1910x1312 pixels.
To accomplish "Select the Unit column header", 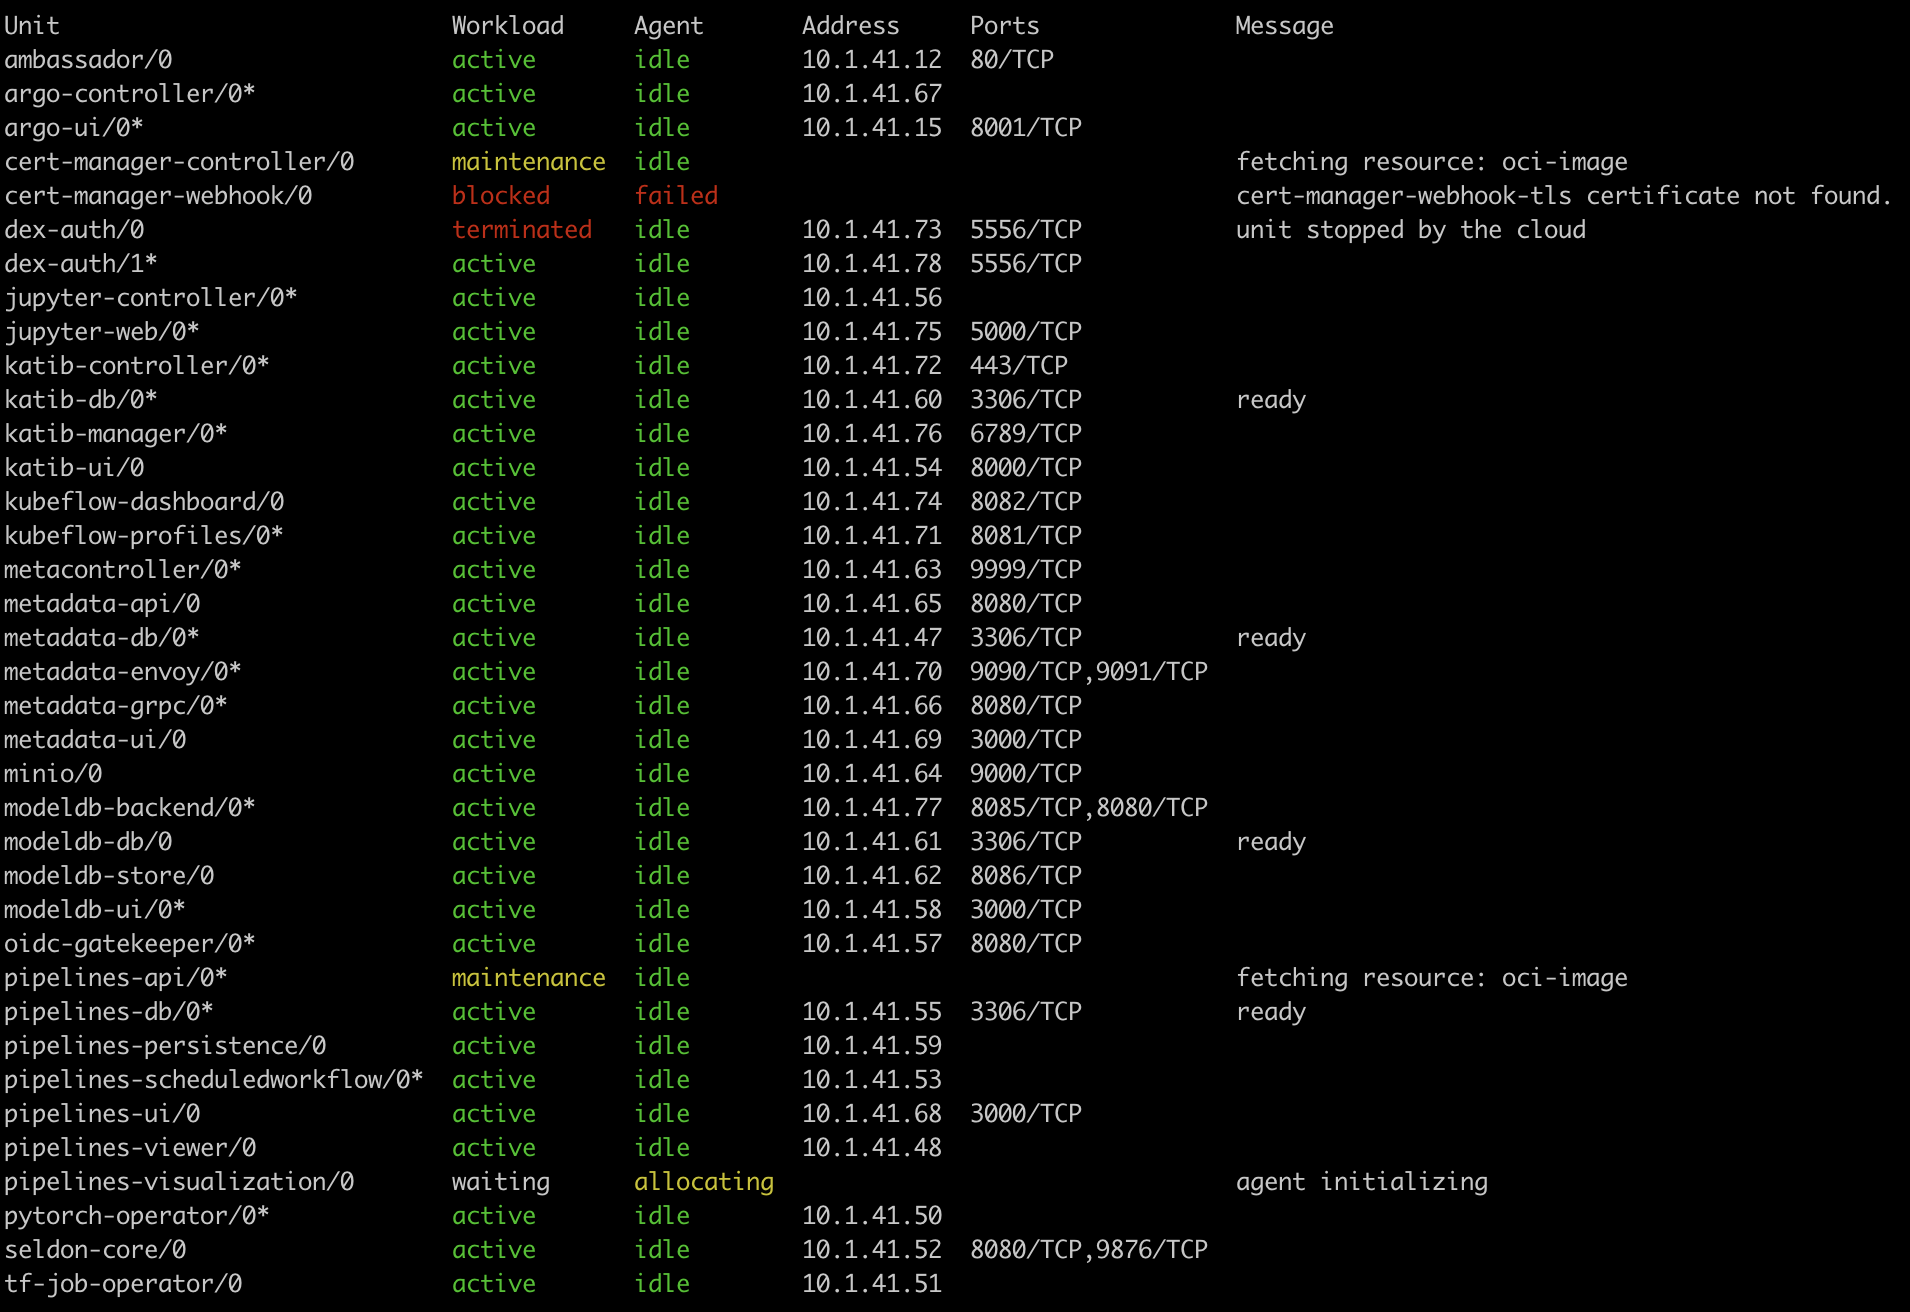I will click(30, 25).
